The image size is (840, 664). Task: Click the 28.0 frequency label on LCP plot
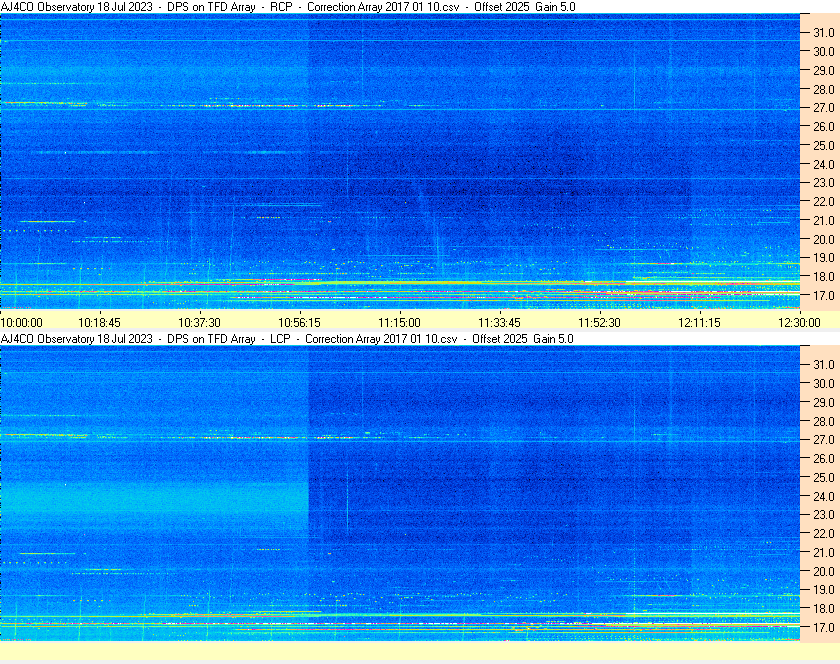(x=824, y=421)
